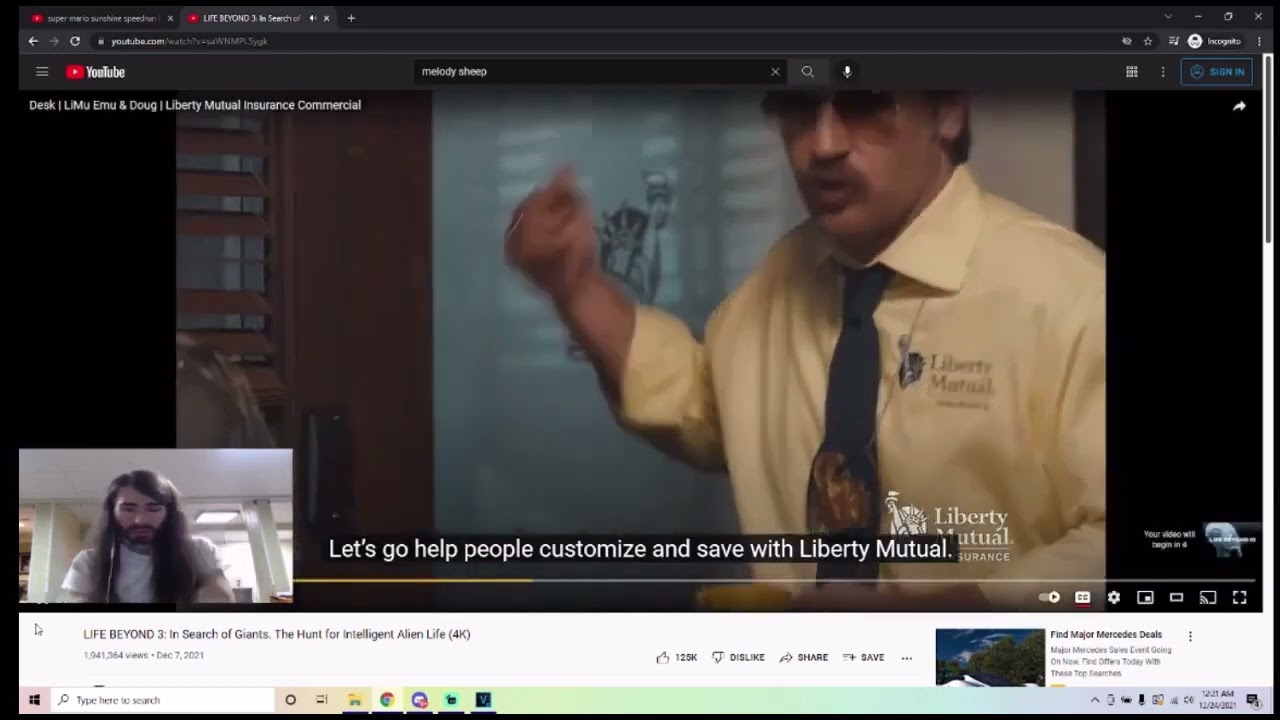Go to the YouTube home logo
The image size is (1280, 720).
point(96,72)
